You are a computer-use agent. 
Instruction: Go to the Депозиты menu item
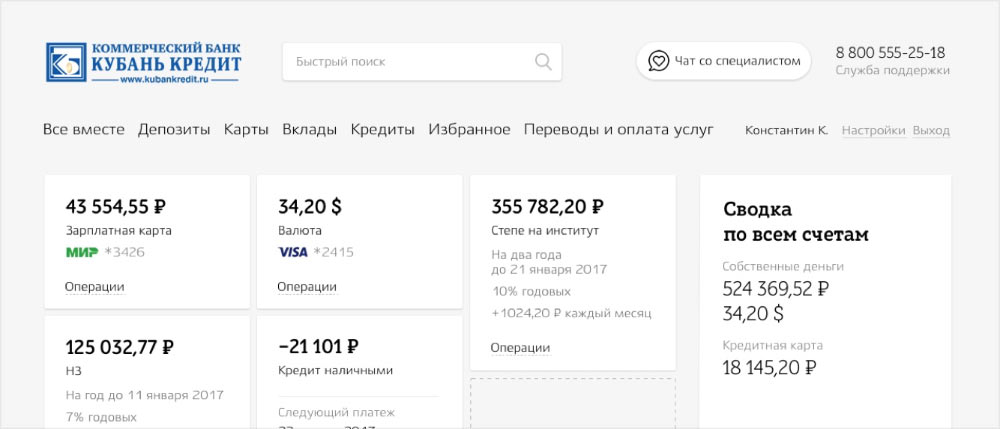174,130
